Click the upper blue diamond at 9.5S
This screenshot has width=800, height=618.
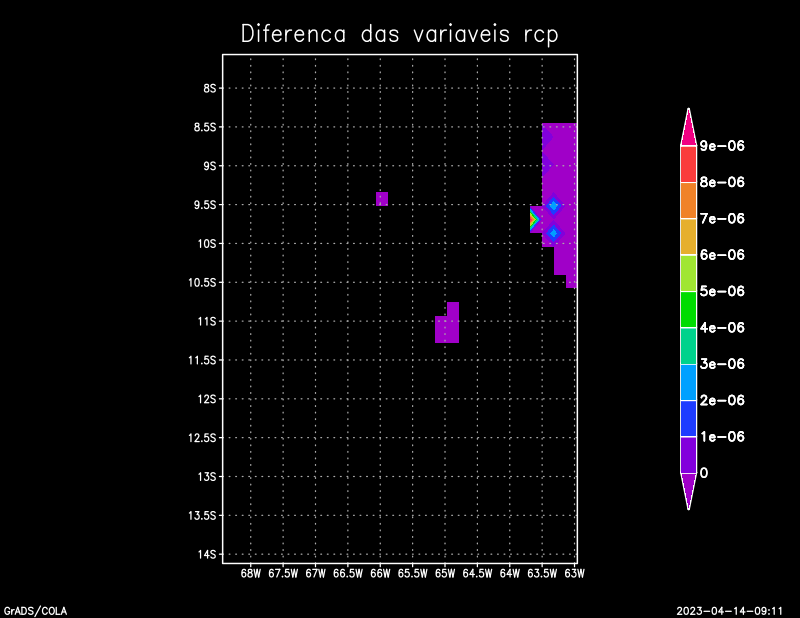coord(553,205)
